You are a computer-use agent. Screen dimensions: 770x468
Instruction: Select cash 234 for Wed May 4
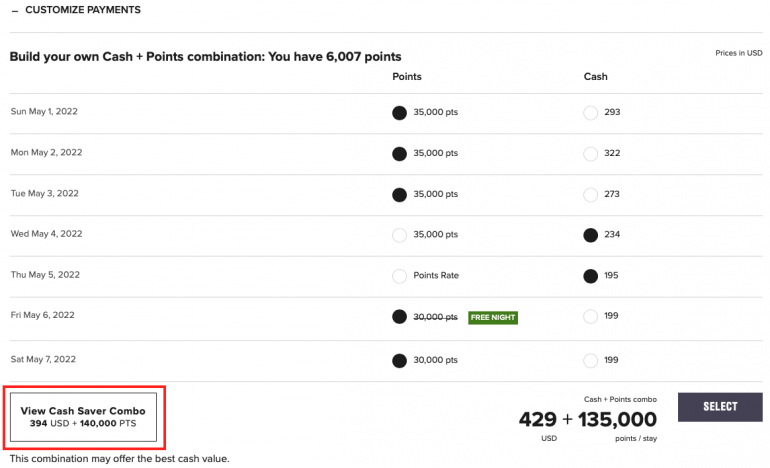[x=590, y=235]
